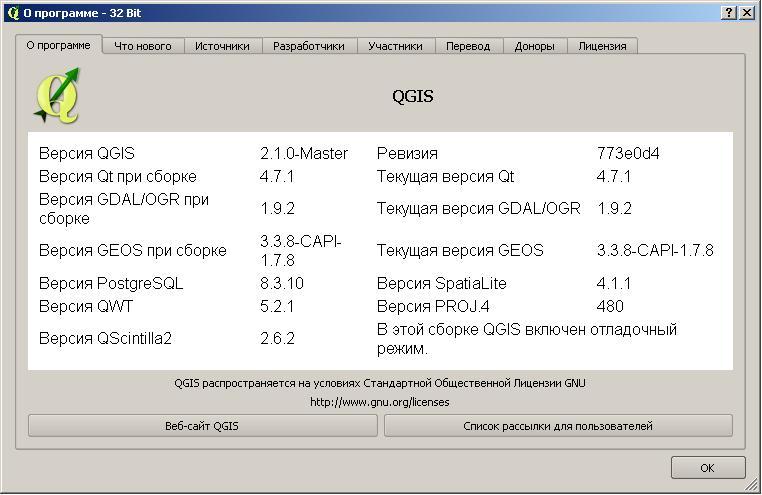
Task: Click the SpatiaLite version 4.1.1
Action: (614, 284)
